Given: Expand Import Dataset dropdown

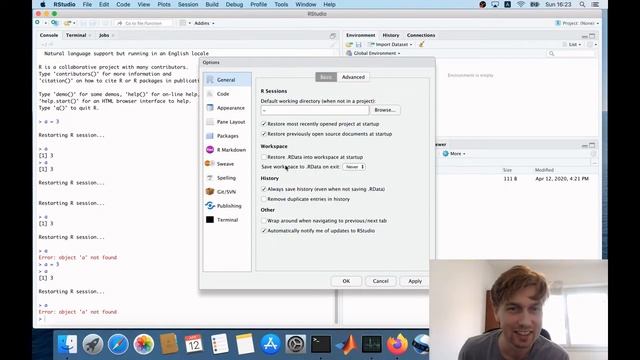Looking at the screenshot, I should click(x=390, y=44).
